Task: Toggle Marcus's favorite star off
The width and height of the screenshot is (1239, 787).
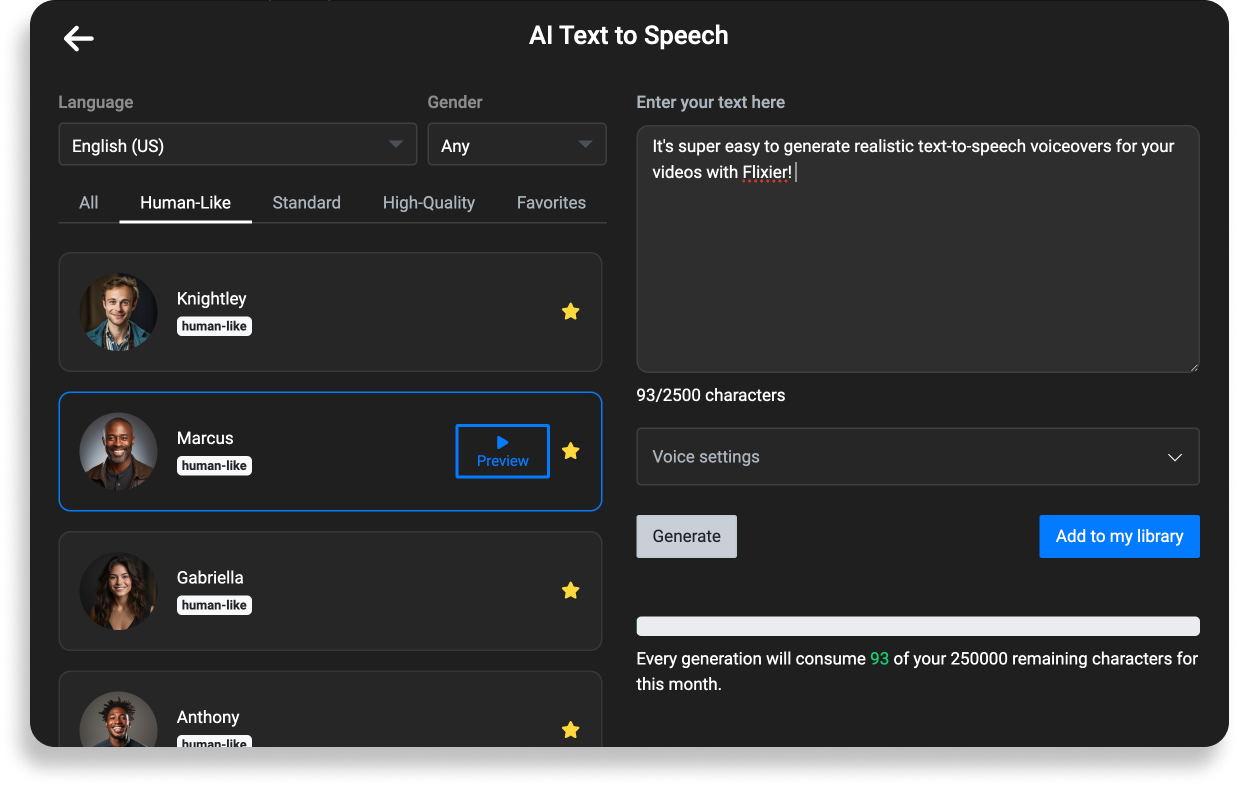Action: click(570, 451)
